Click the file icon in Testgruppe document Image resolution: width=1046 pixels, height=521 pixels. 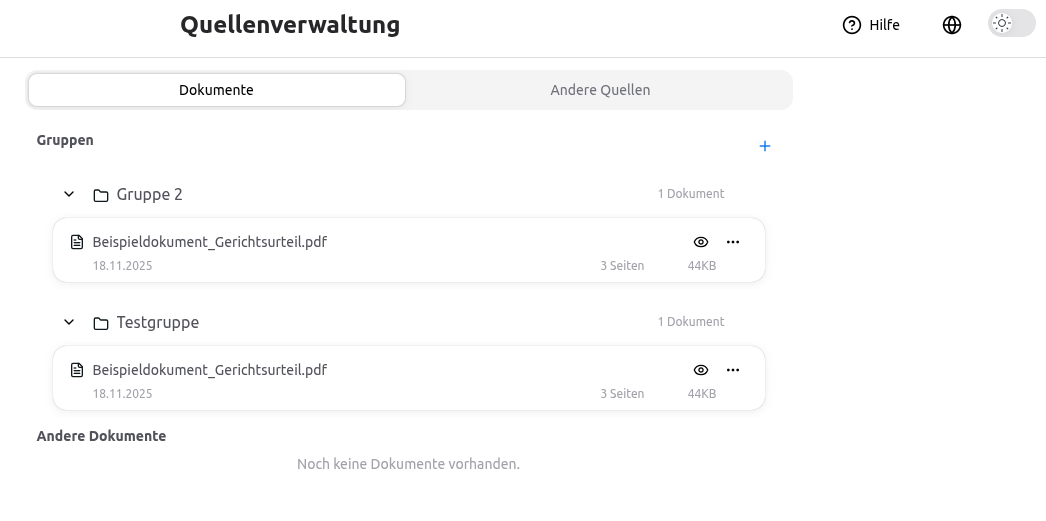tap(77, 370)
